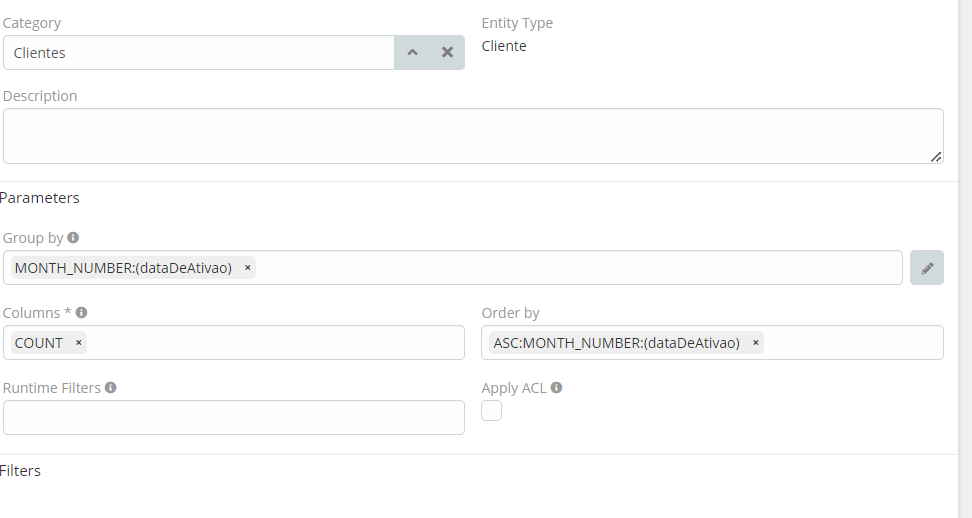Viewport: 972px width, 518px height.
Task: Remove the MONTH_NUMBER tag from Group by
Action: [248, 268]
